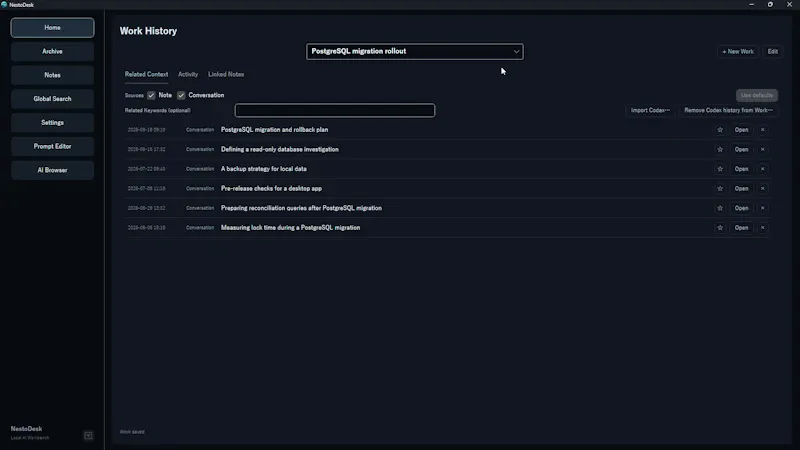
Task: Minimize the NestoDesk window
Action: (x=752, y=4)
